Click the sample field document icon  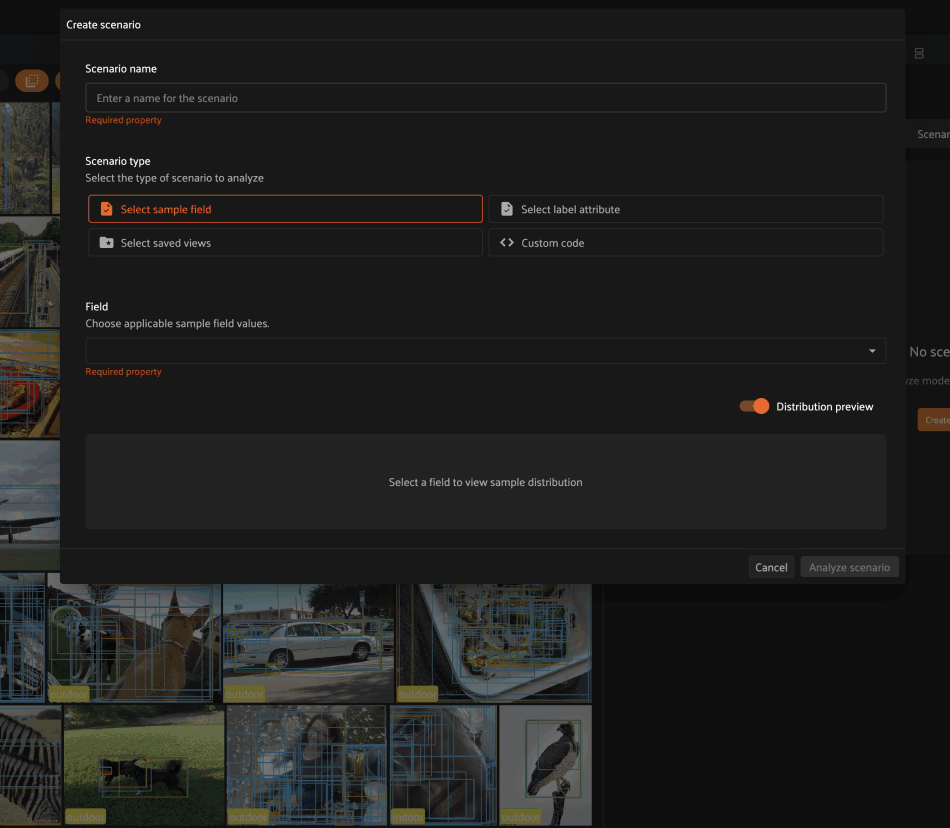pyautogui.click(x=107, y=209)
